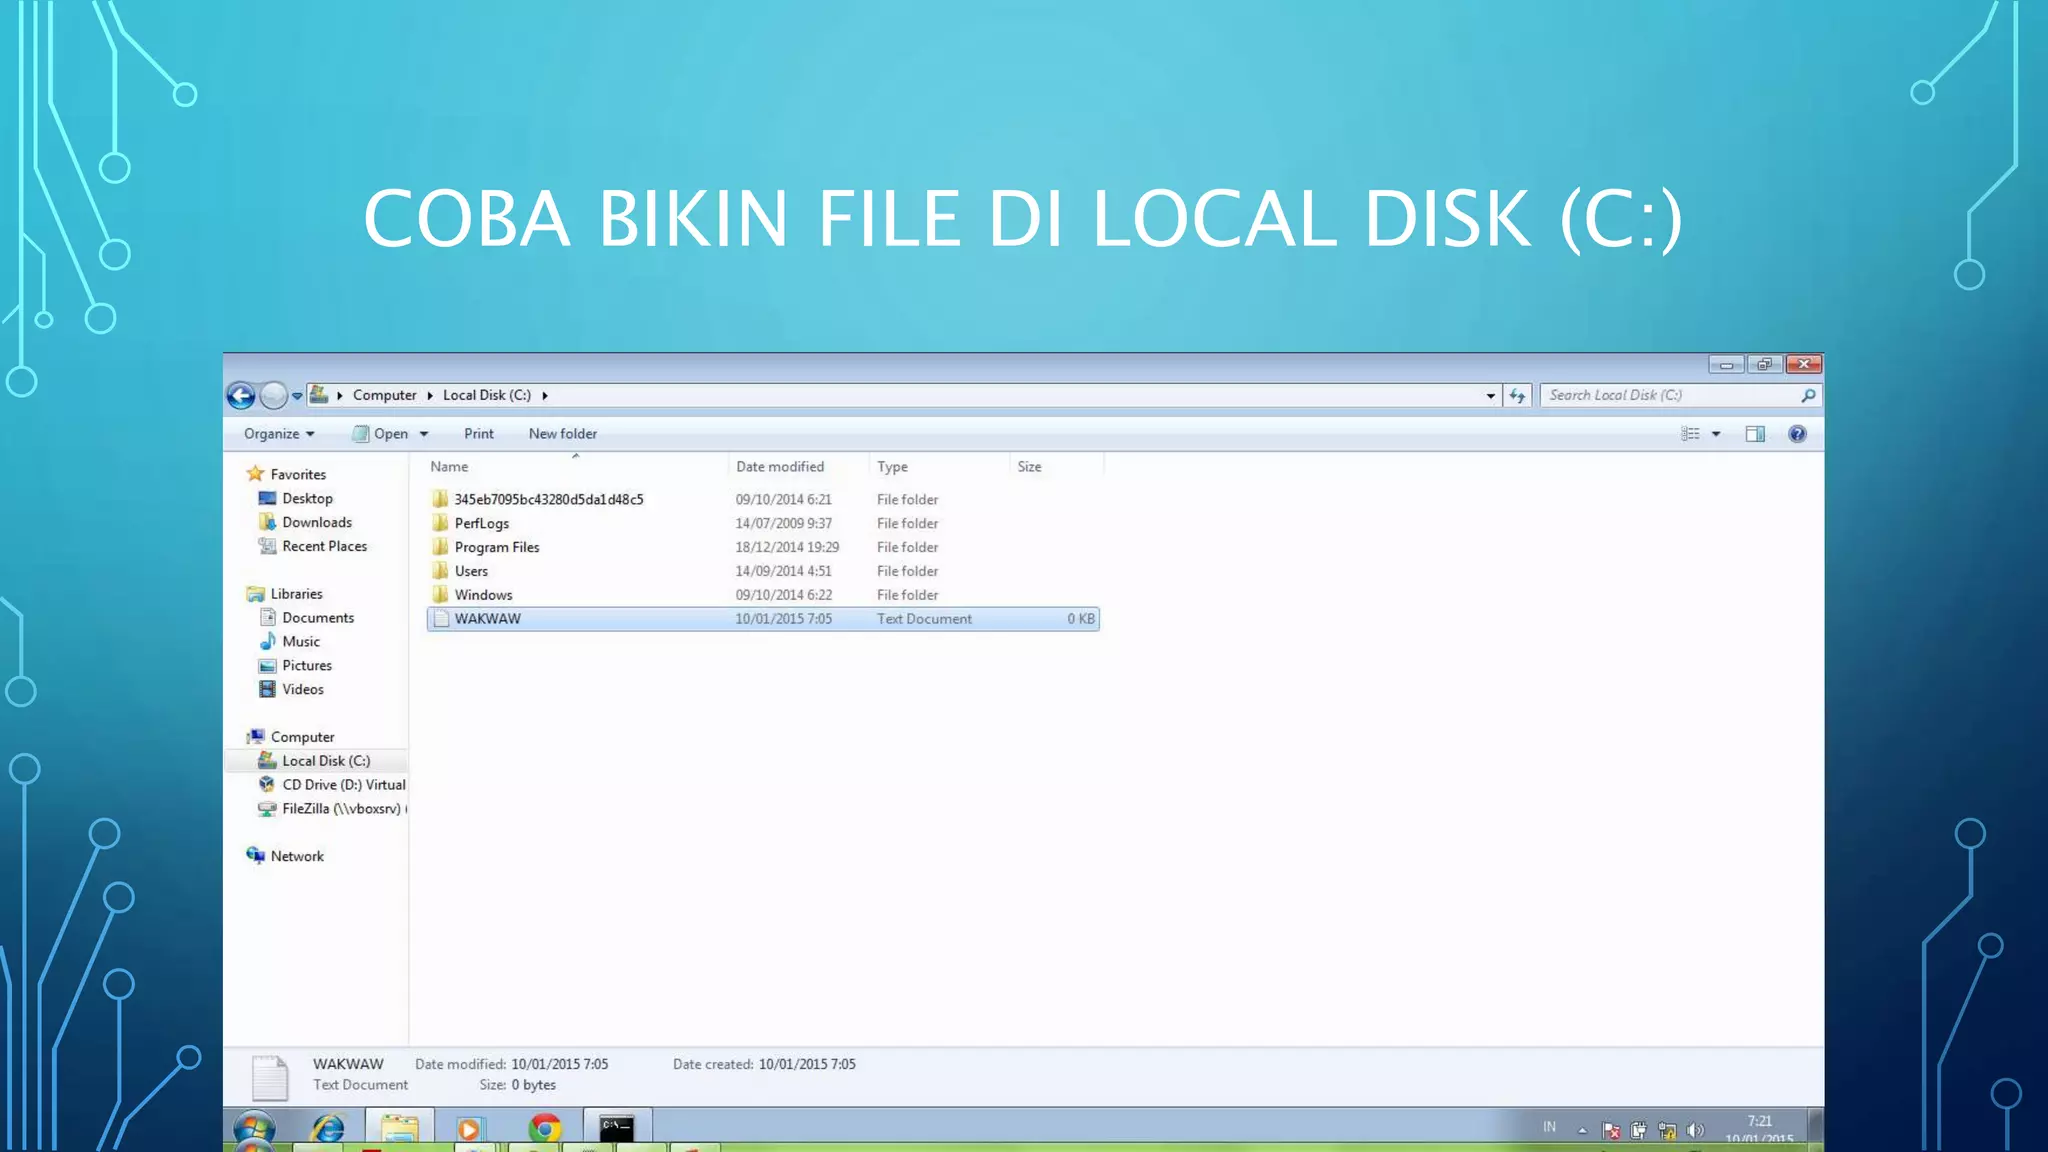Open CD Drive (D:) Virtual
Screen dimensions: 2048x1152
343,785
